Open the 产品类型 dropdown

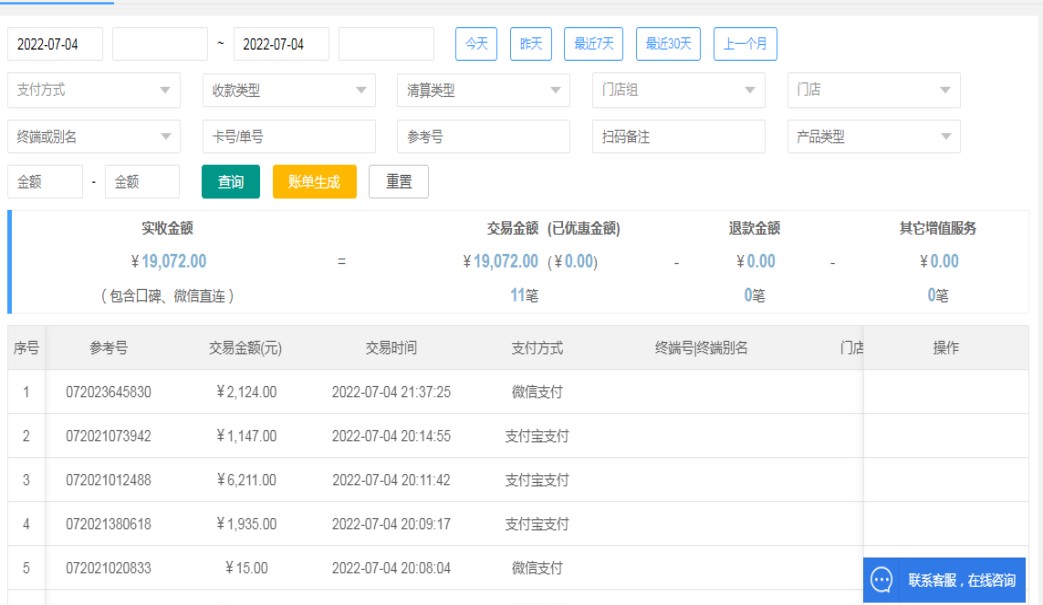(873, 137)
